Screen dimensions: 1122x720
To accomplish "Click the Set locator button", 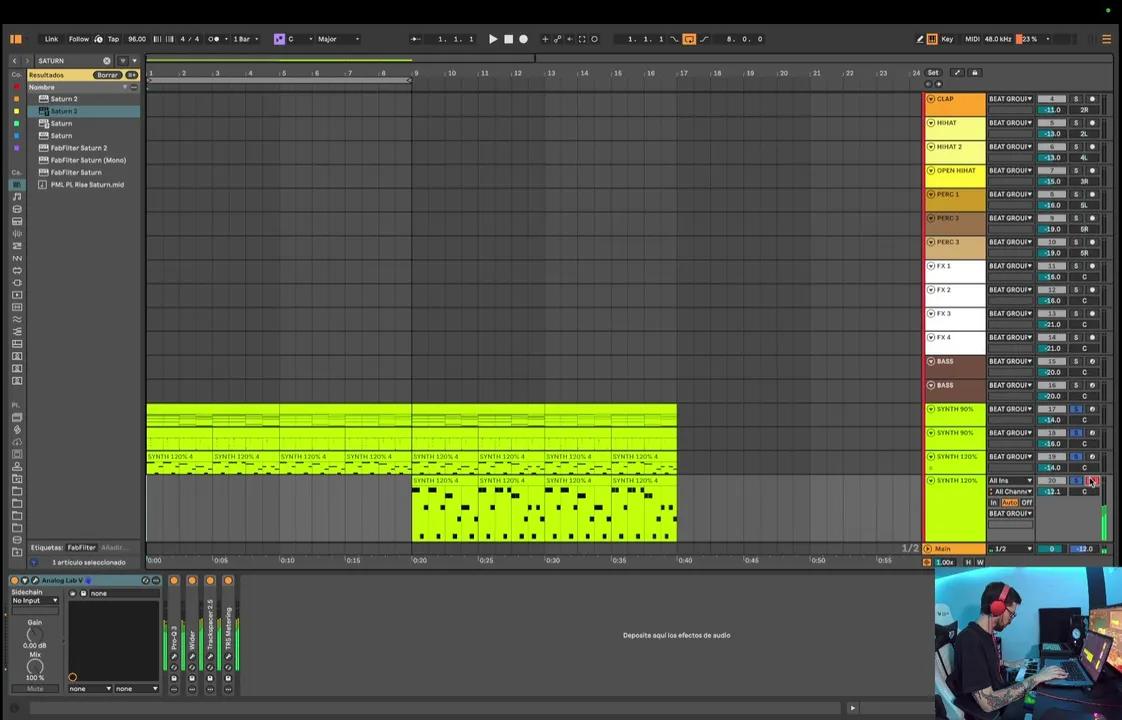I will pos(933,73).
